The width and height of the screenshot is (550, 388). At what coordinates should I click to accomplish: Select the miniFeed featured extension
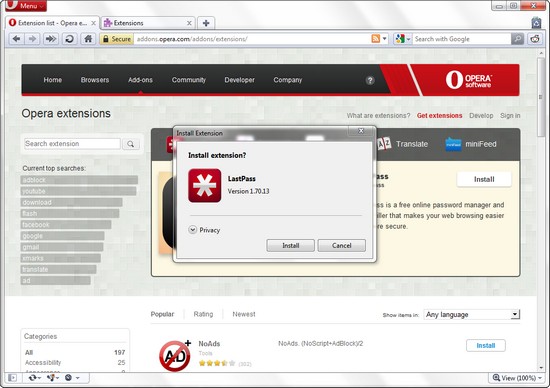click(x=471, y=144)
